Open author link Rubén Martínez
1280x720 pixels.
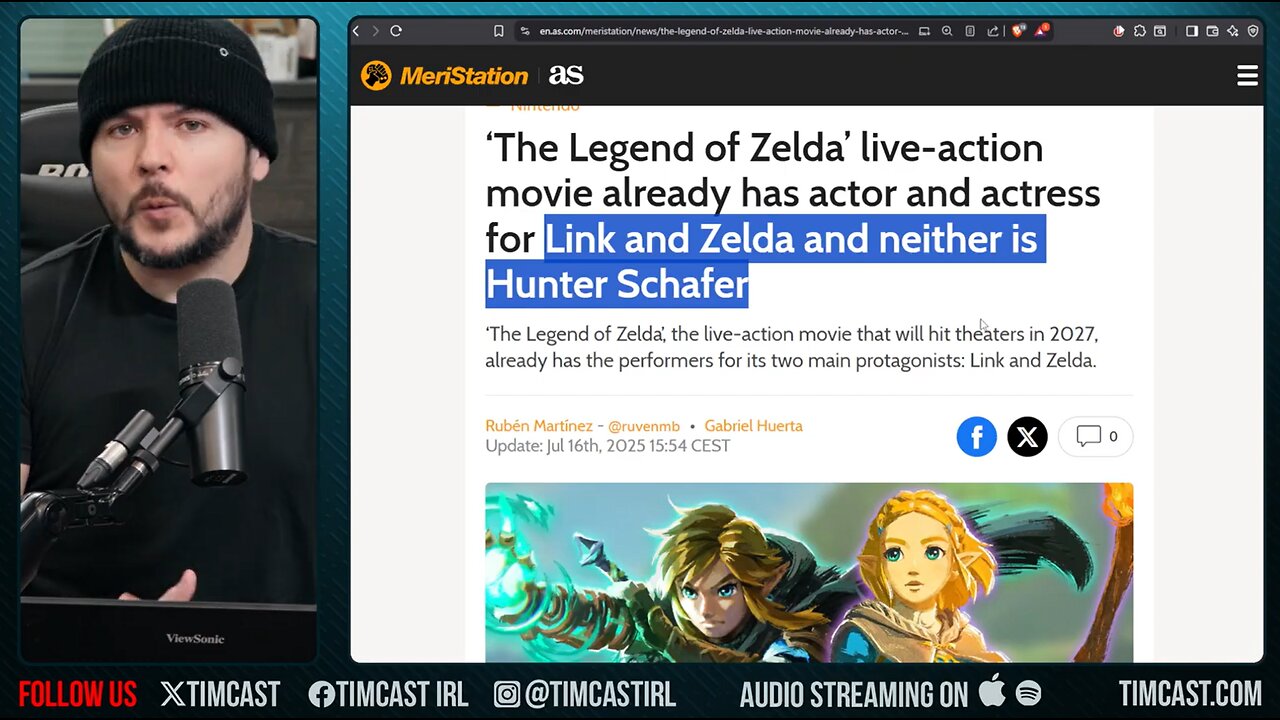pyautogui.click(x=539, y=426)
